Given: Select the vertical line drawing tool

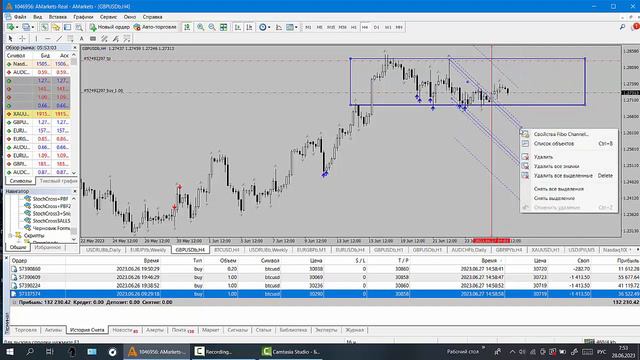Looking at the screenshot, I should tap(36, 38).
